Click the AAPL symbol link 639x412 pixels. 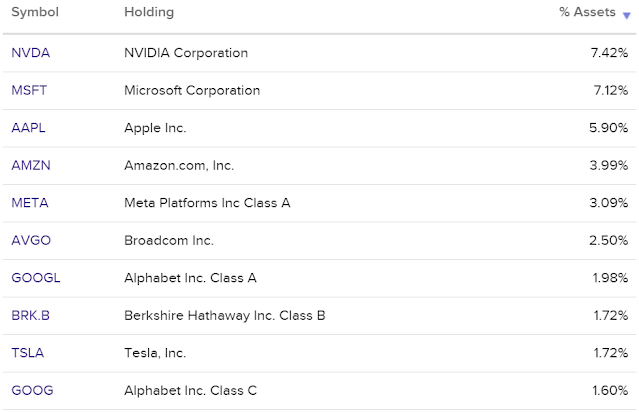pos(28,128)
